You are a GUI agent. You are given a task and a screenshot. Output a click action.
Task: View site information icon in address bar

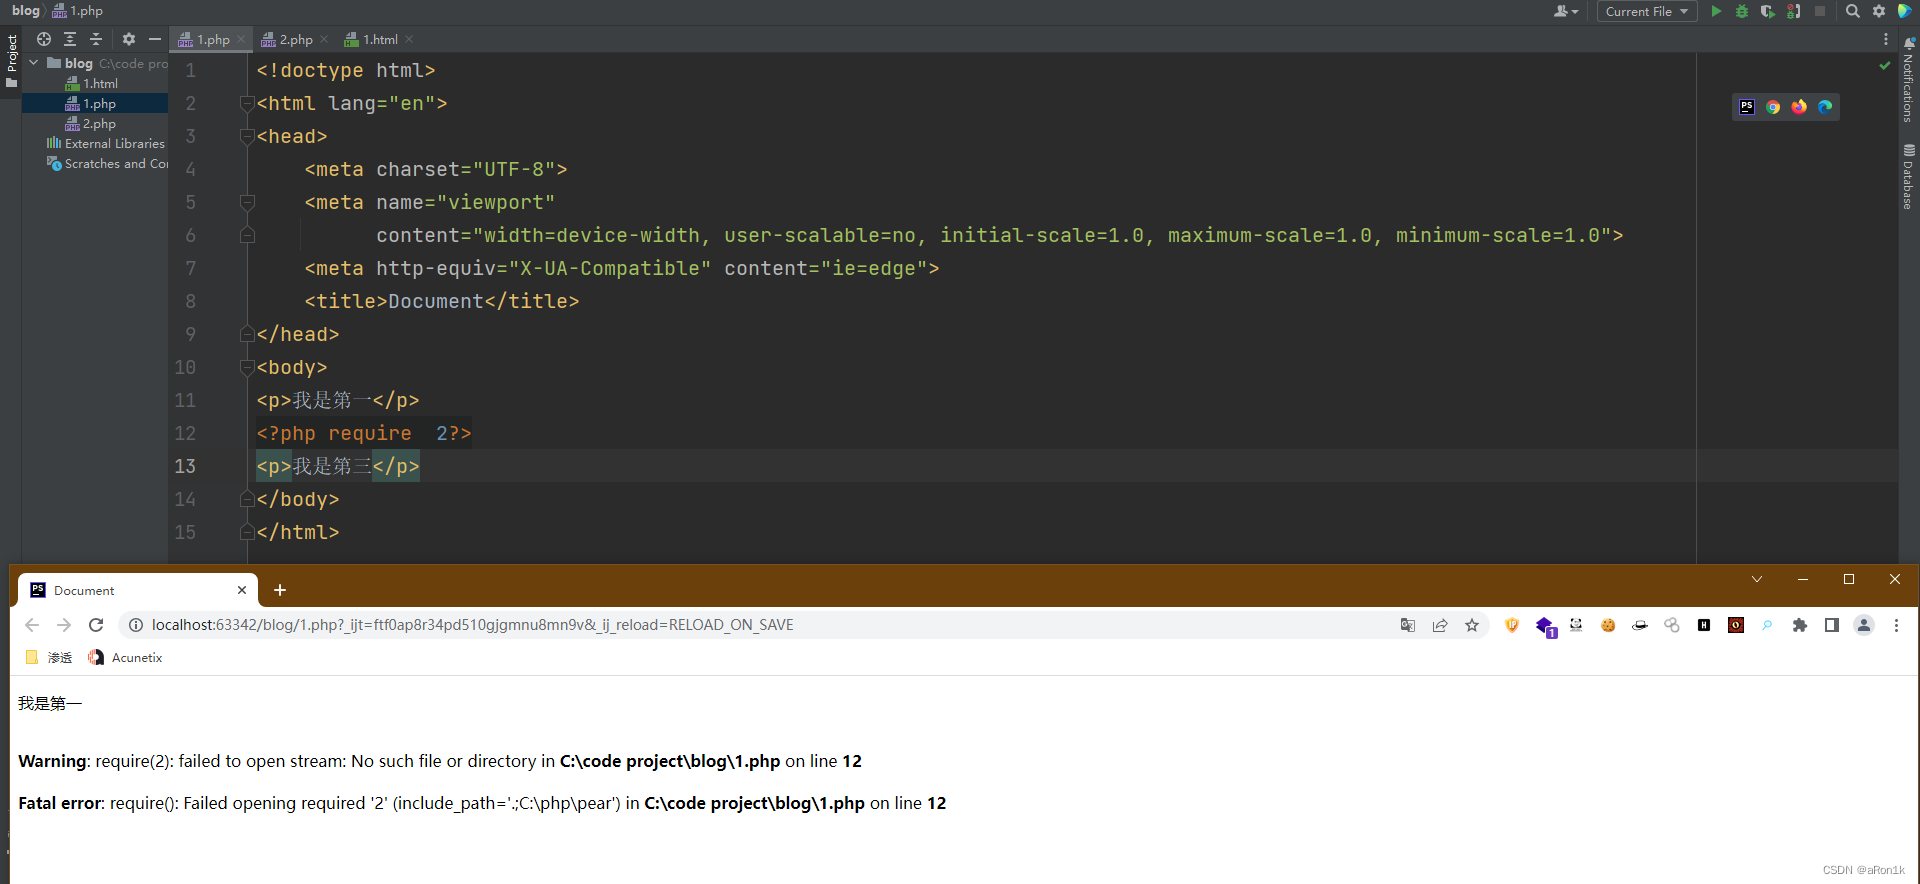(135, 625)
